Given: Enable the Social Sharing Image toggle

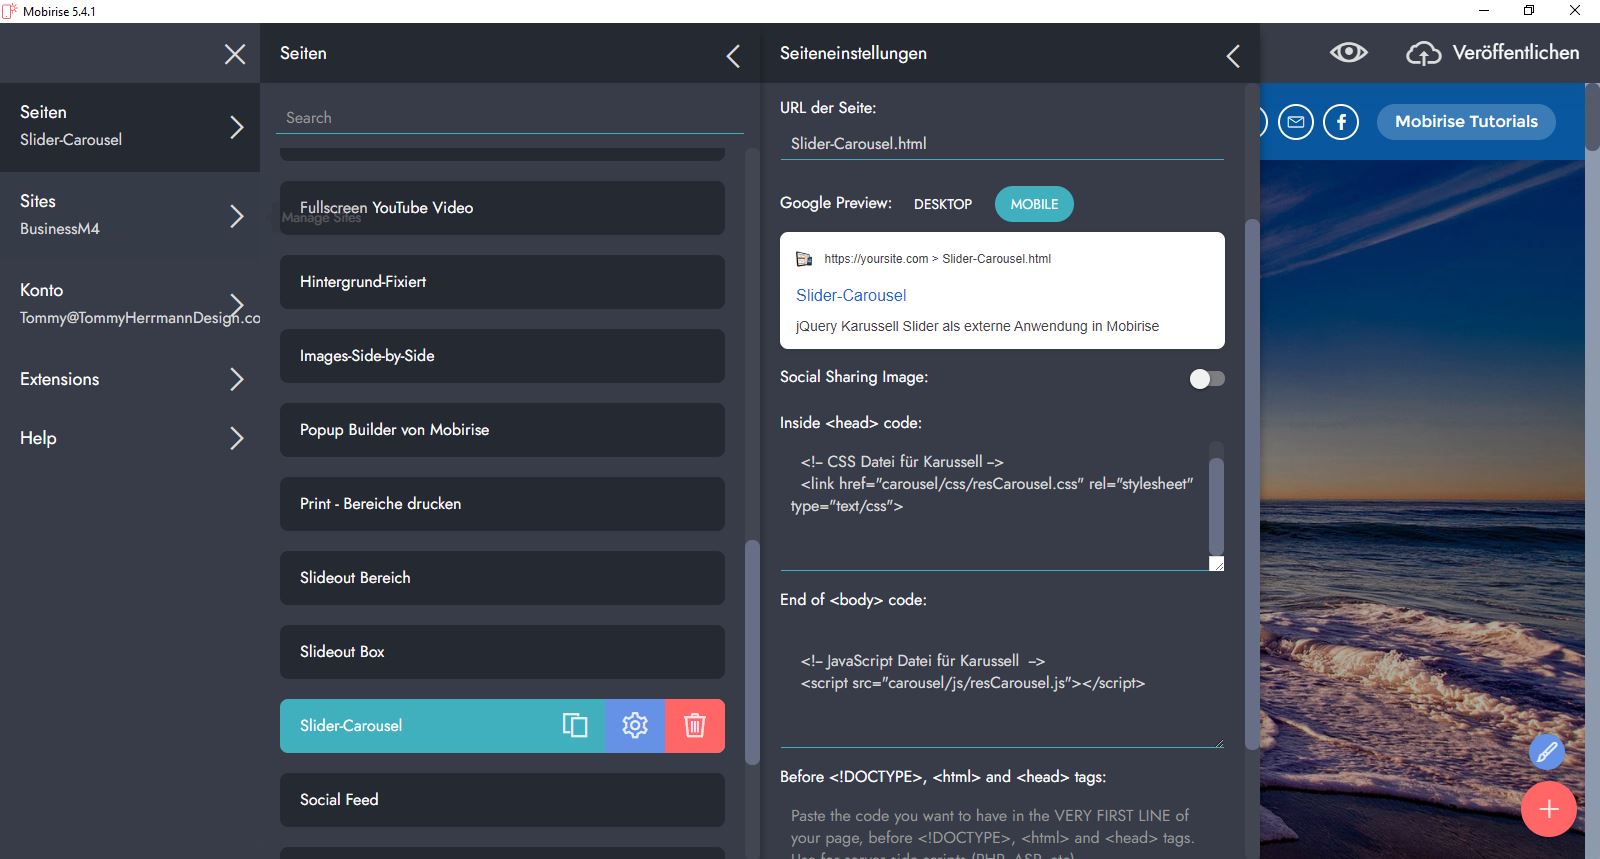Looking at the screenshot, I should 1206,378.
